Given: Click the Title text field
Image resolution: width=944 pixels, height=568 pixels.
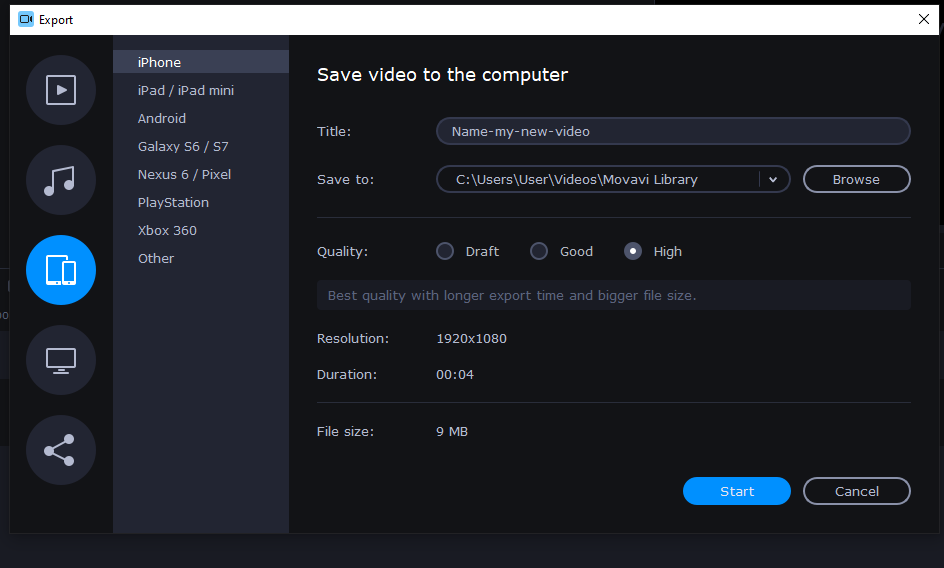Looking at the screenshot, I should (x=672, y=131).
